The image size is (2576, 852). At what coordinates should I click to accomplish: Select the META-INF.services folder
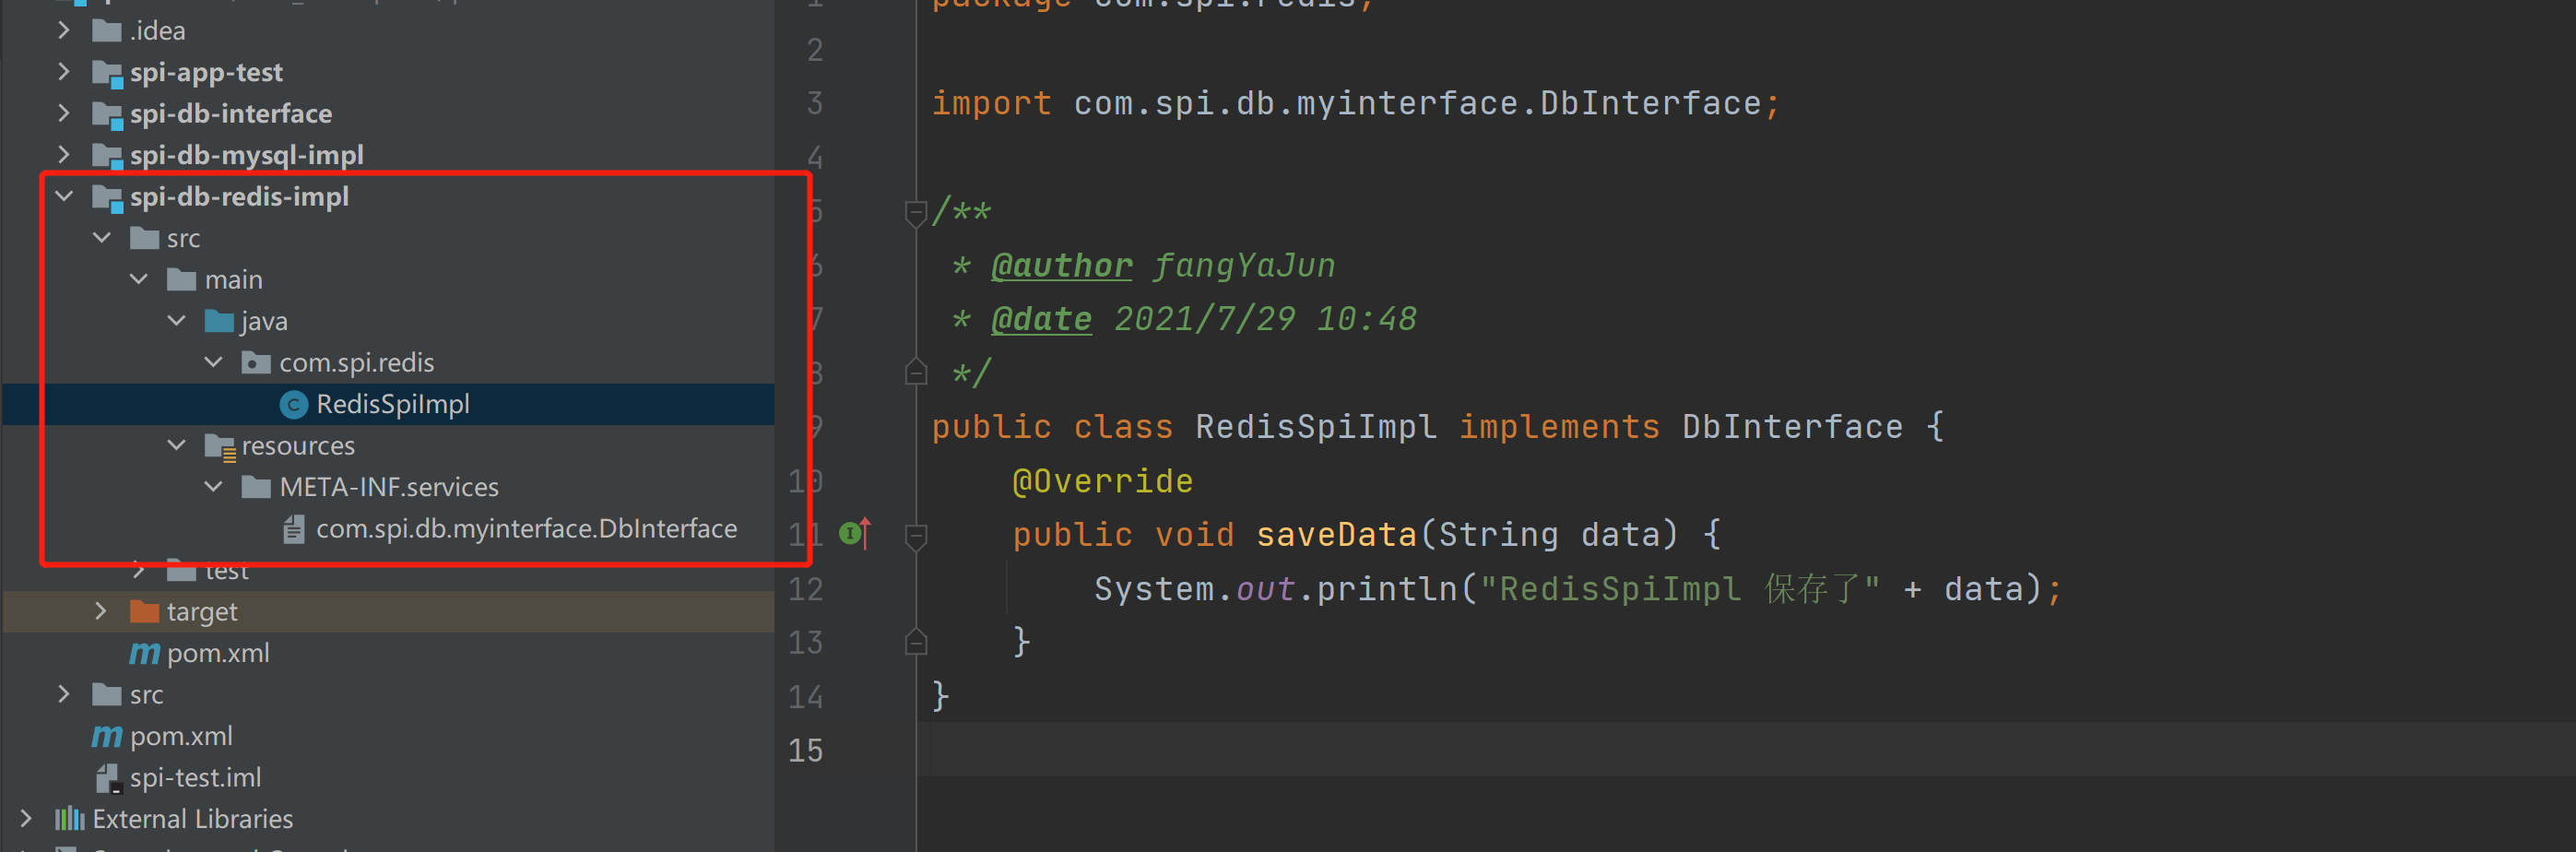389,487
